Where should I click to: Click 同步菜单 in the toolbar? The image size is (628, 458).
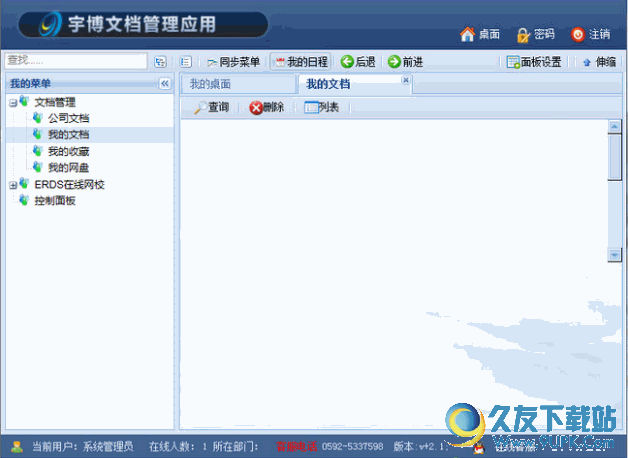click(x=234, y=62)
